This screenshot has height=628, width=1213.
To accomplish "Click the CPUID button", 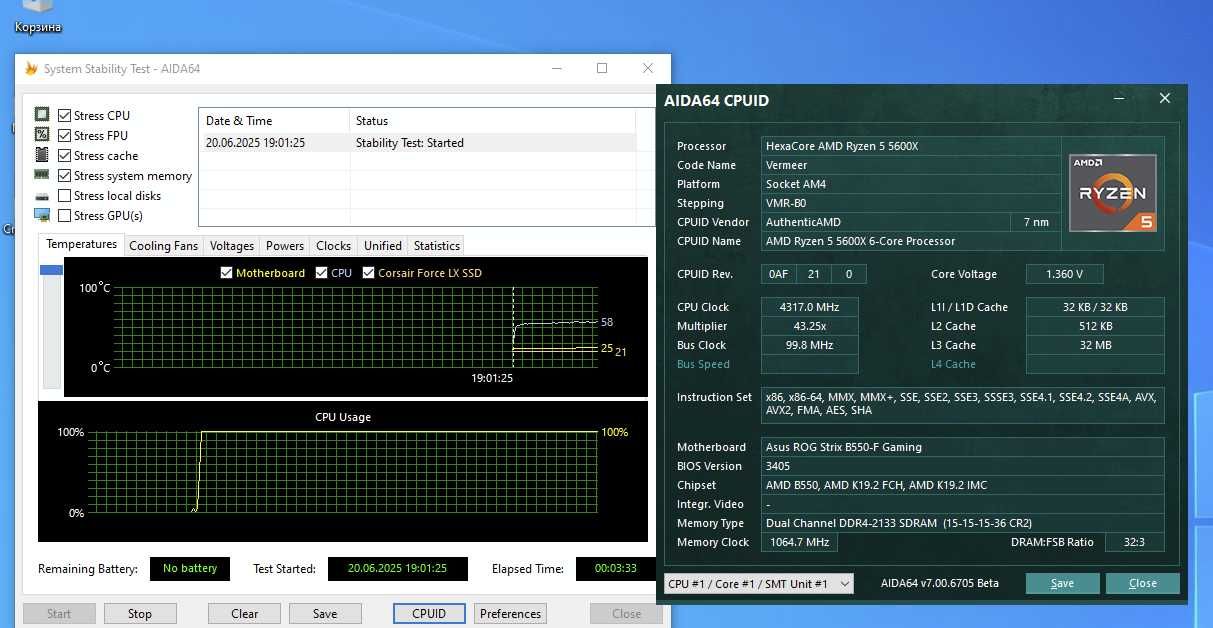I will click(x=429, y=614).
